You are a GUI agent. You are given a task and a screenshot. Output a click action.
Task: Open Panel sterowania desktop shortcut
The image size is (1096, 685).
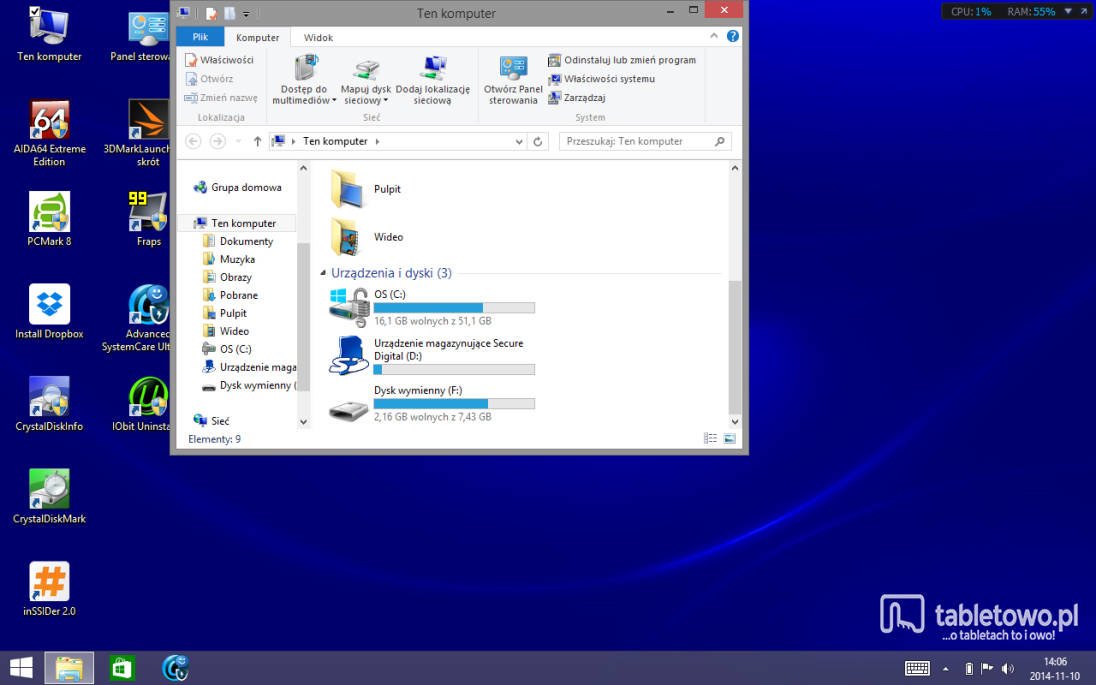(x=145, y=34)
